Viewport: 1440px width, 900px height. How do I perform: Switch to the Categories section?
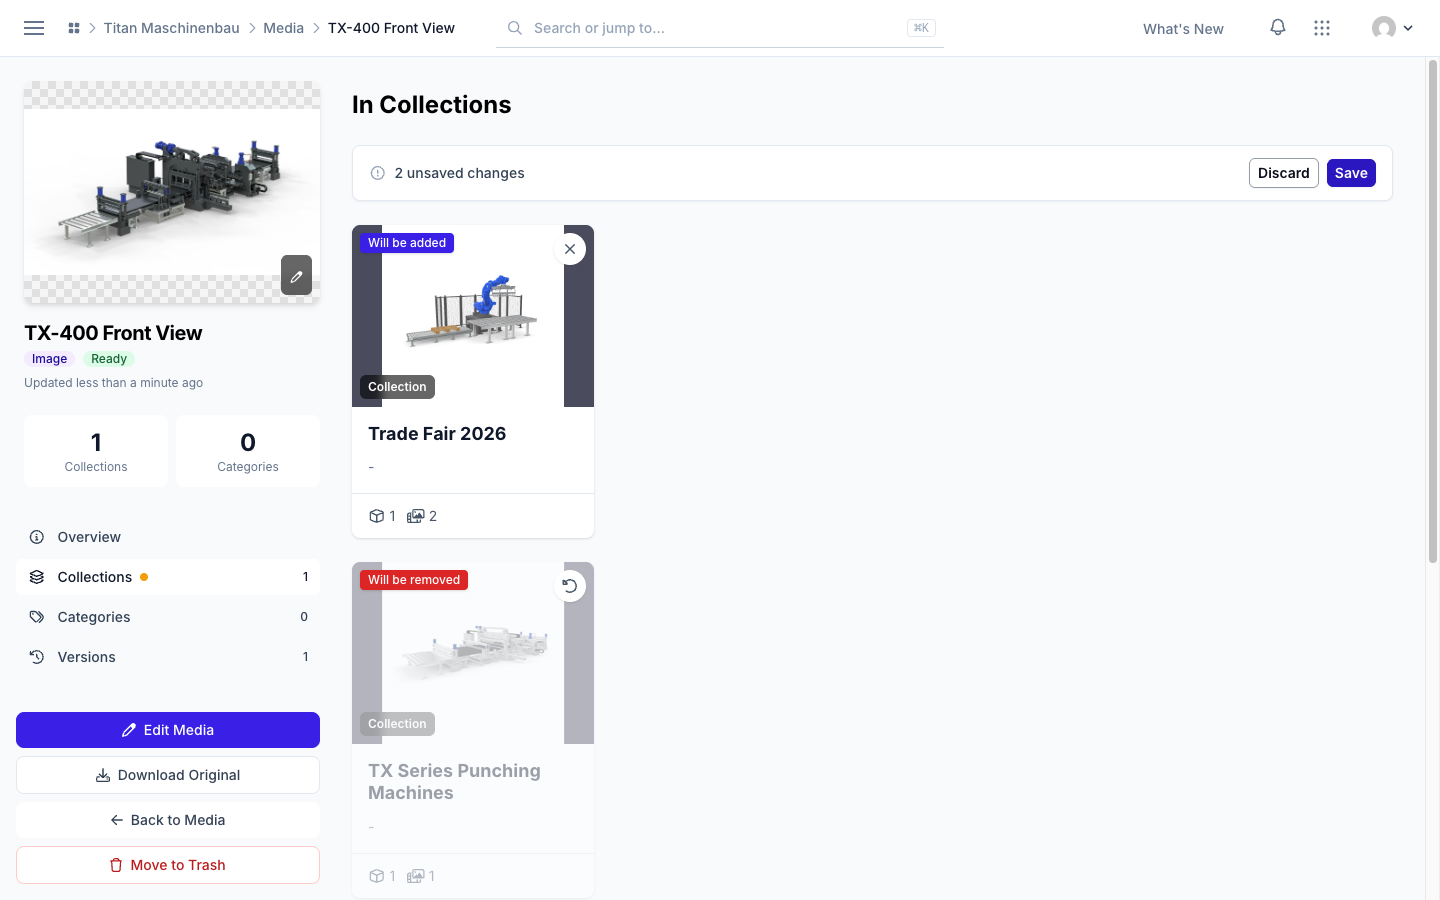click(168, 617)
